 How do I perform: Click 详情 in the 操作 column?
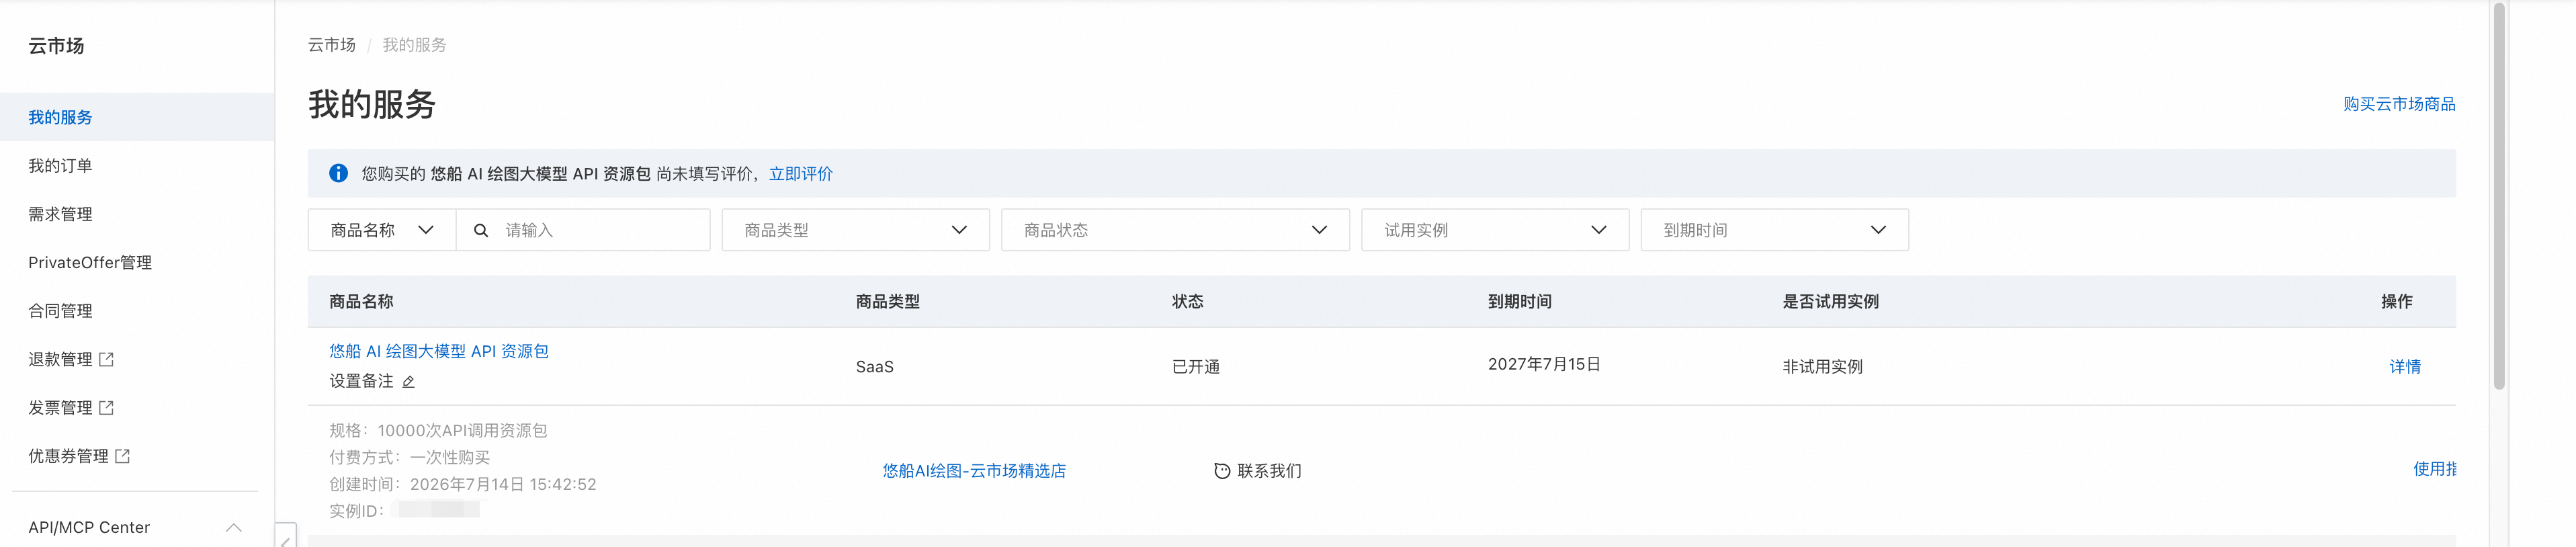(2405, 367)
